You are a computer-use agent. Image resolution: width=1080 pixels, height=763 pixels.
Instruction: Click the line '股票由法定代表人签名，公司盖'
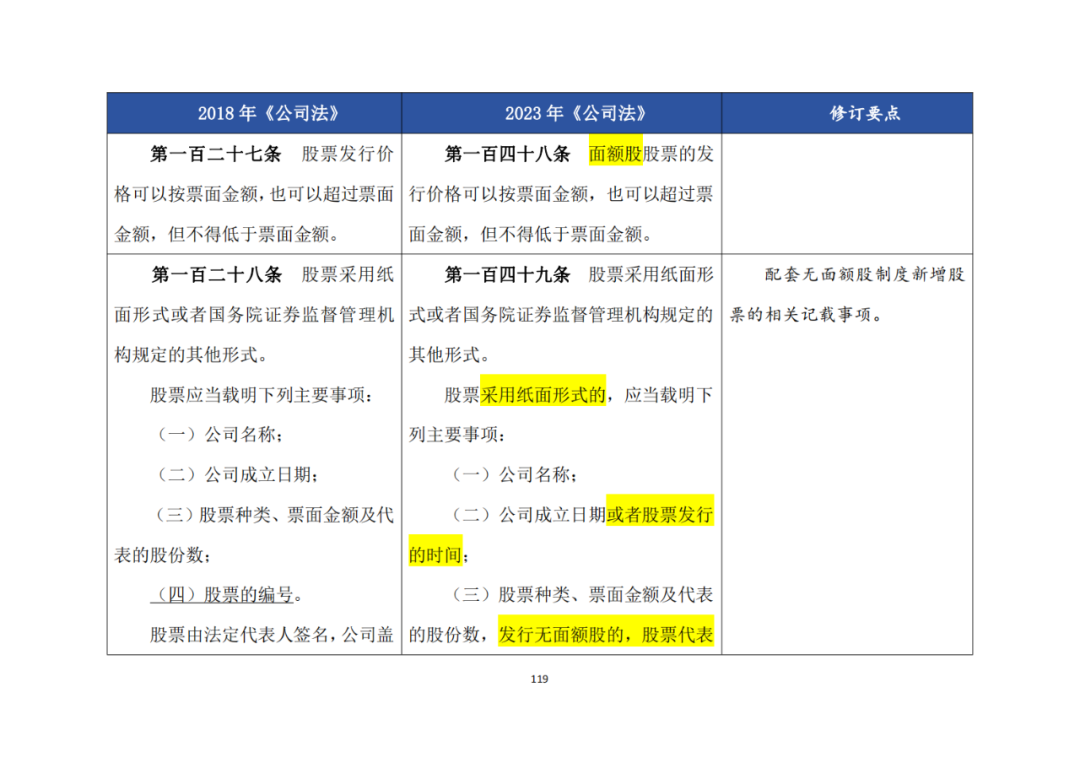tap(272, 635)
